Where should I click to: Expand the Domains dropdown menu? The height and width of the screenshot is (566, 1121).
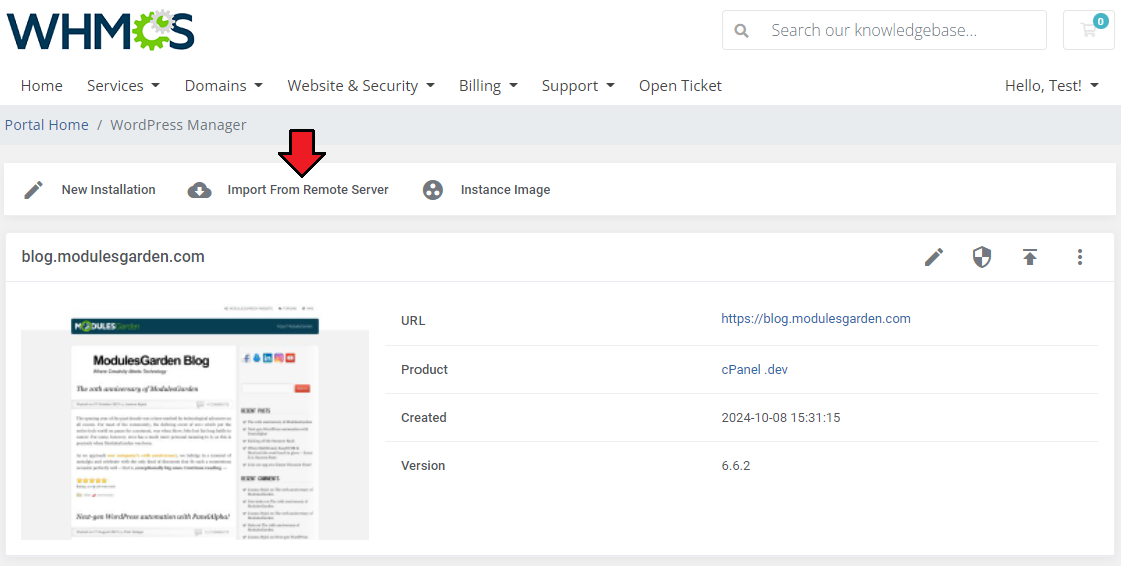click(224, 86)
